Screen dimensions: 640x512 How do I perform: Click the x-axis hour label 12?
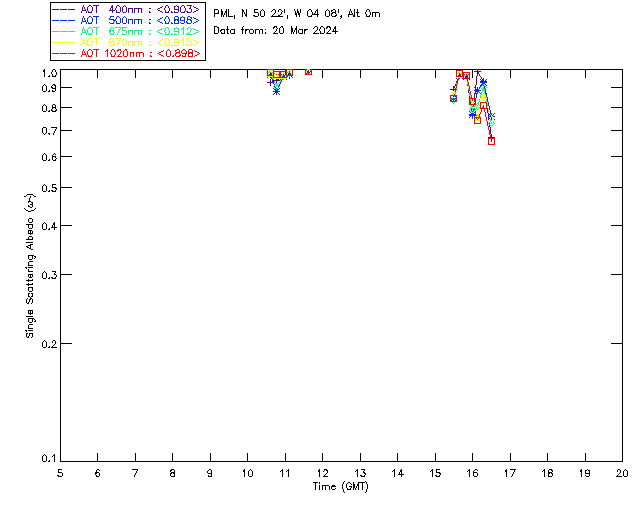(x=322, y=474)
